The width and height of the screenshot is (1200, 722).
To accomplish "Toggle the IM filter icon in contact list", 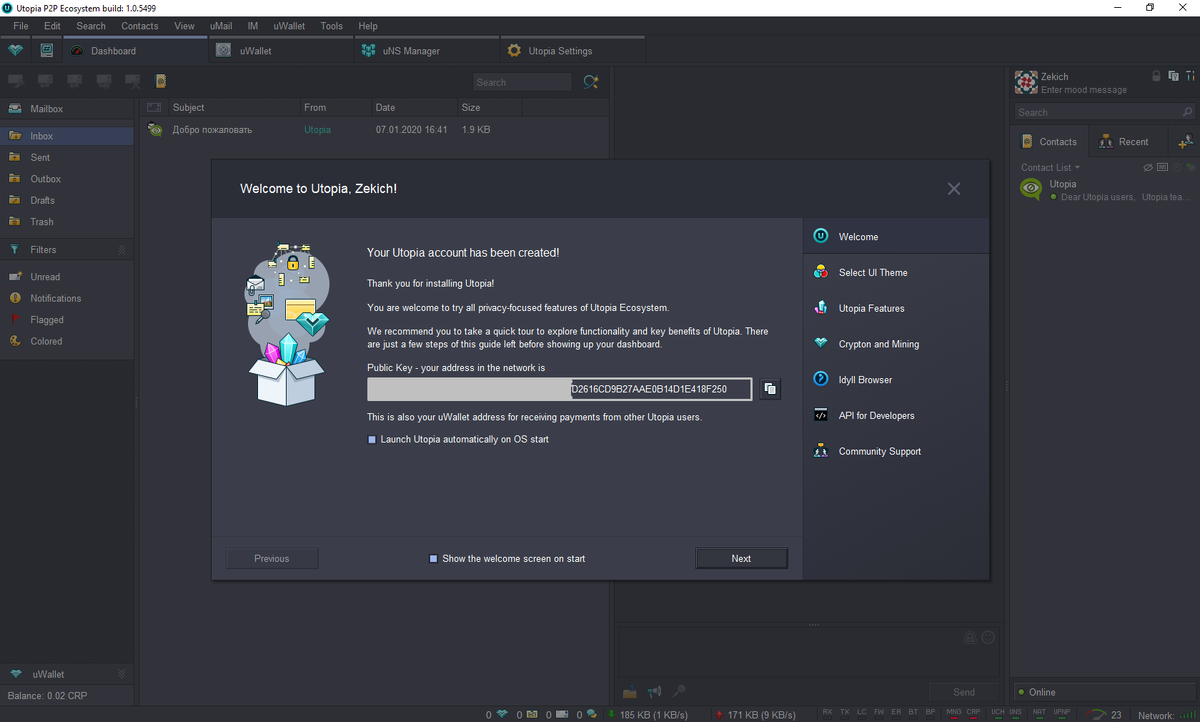I will pos(1162,167).
